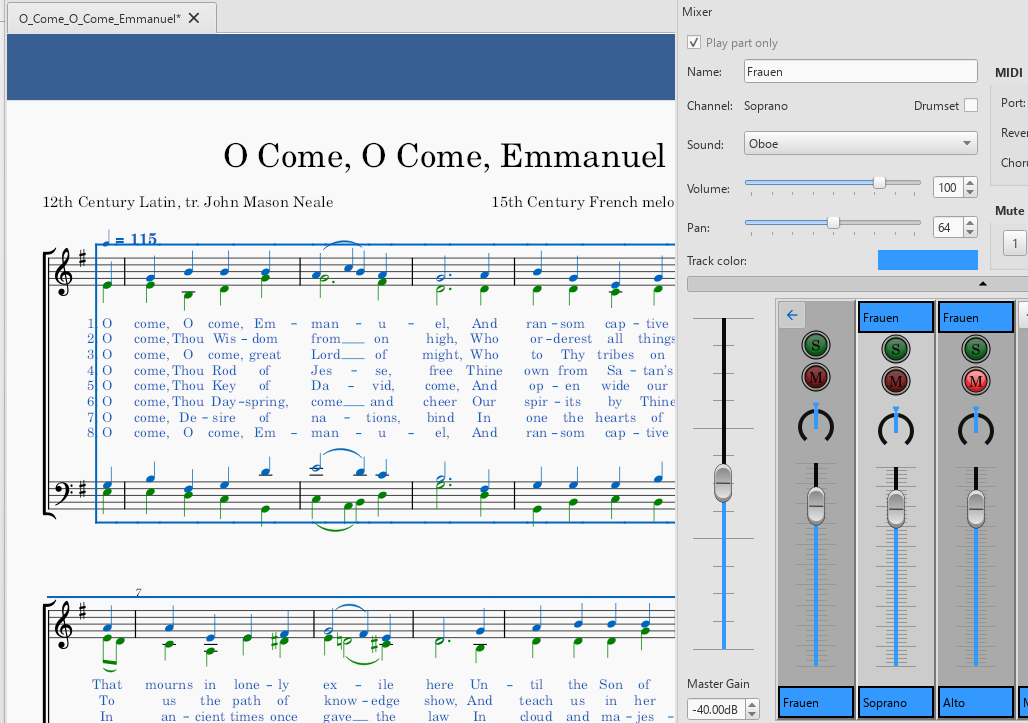The height and width of the screenshot is (723, 1028).
Task: Click the back arrow on Frauen strip
Action: point(792,316)
